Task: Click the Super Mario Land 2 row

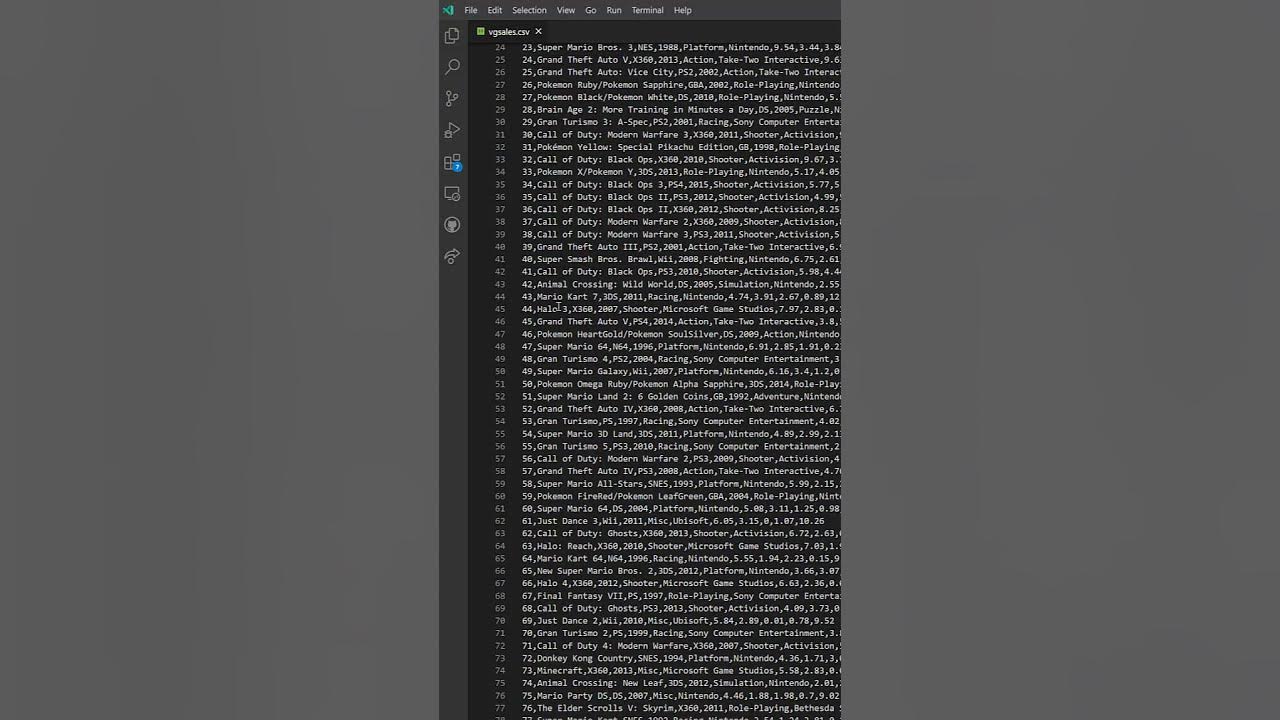Action: [681, 396]
